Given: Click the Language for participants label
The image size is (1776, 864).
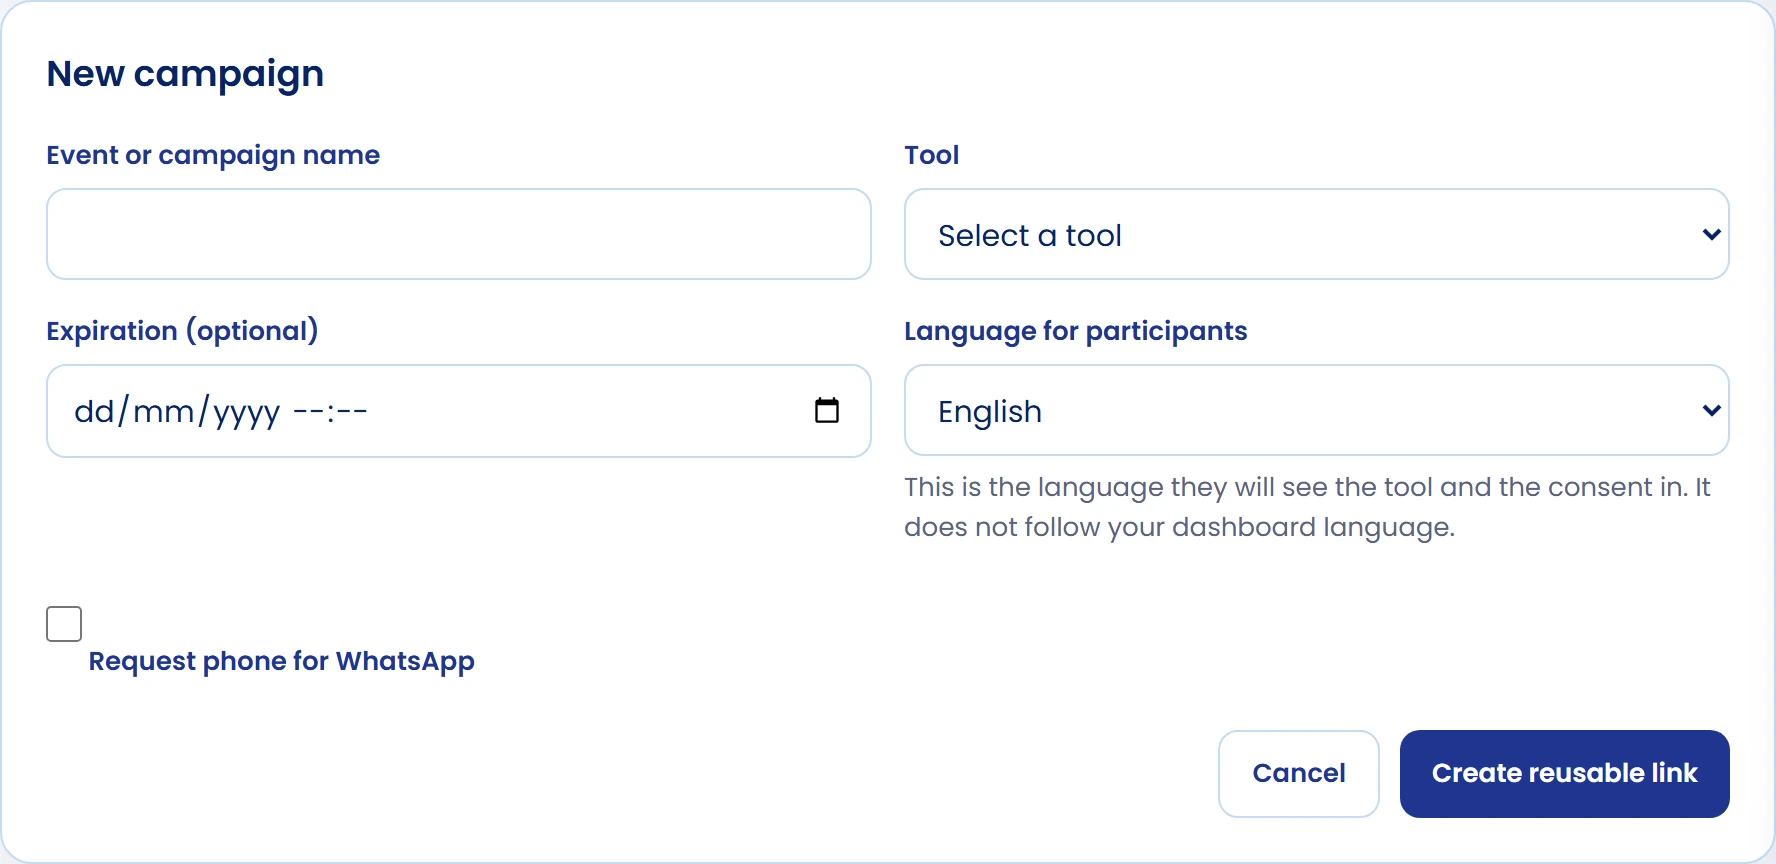Looking at the screenshot, I should 1075,331.
